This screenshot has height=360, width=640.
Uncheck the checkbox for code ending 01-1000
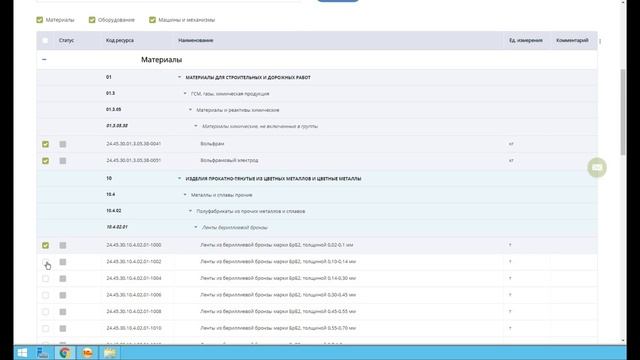pos(45,245)
